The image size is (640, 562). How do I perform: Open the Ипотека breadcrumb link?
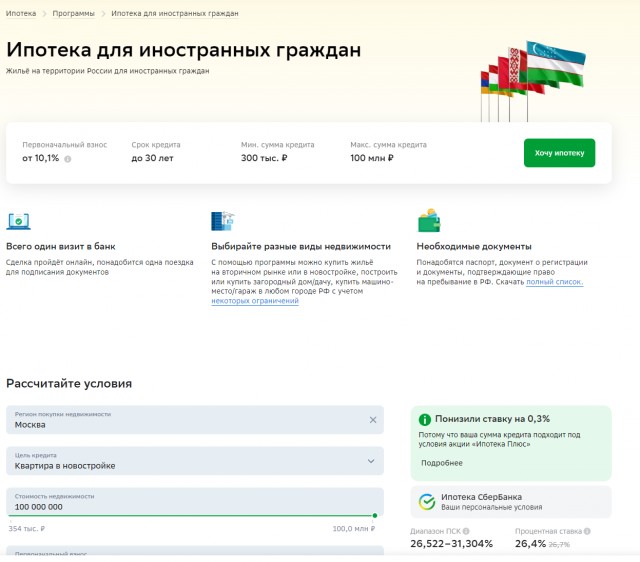[21, 13]
